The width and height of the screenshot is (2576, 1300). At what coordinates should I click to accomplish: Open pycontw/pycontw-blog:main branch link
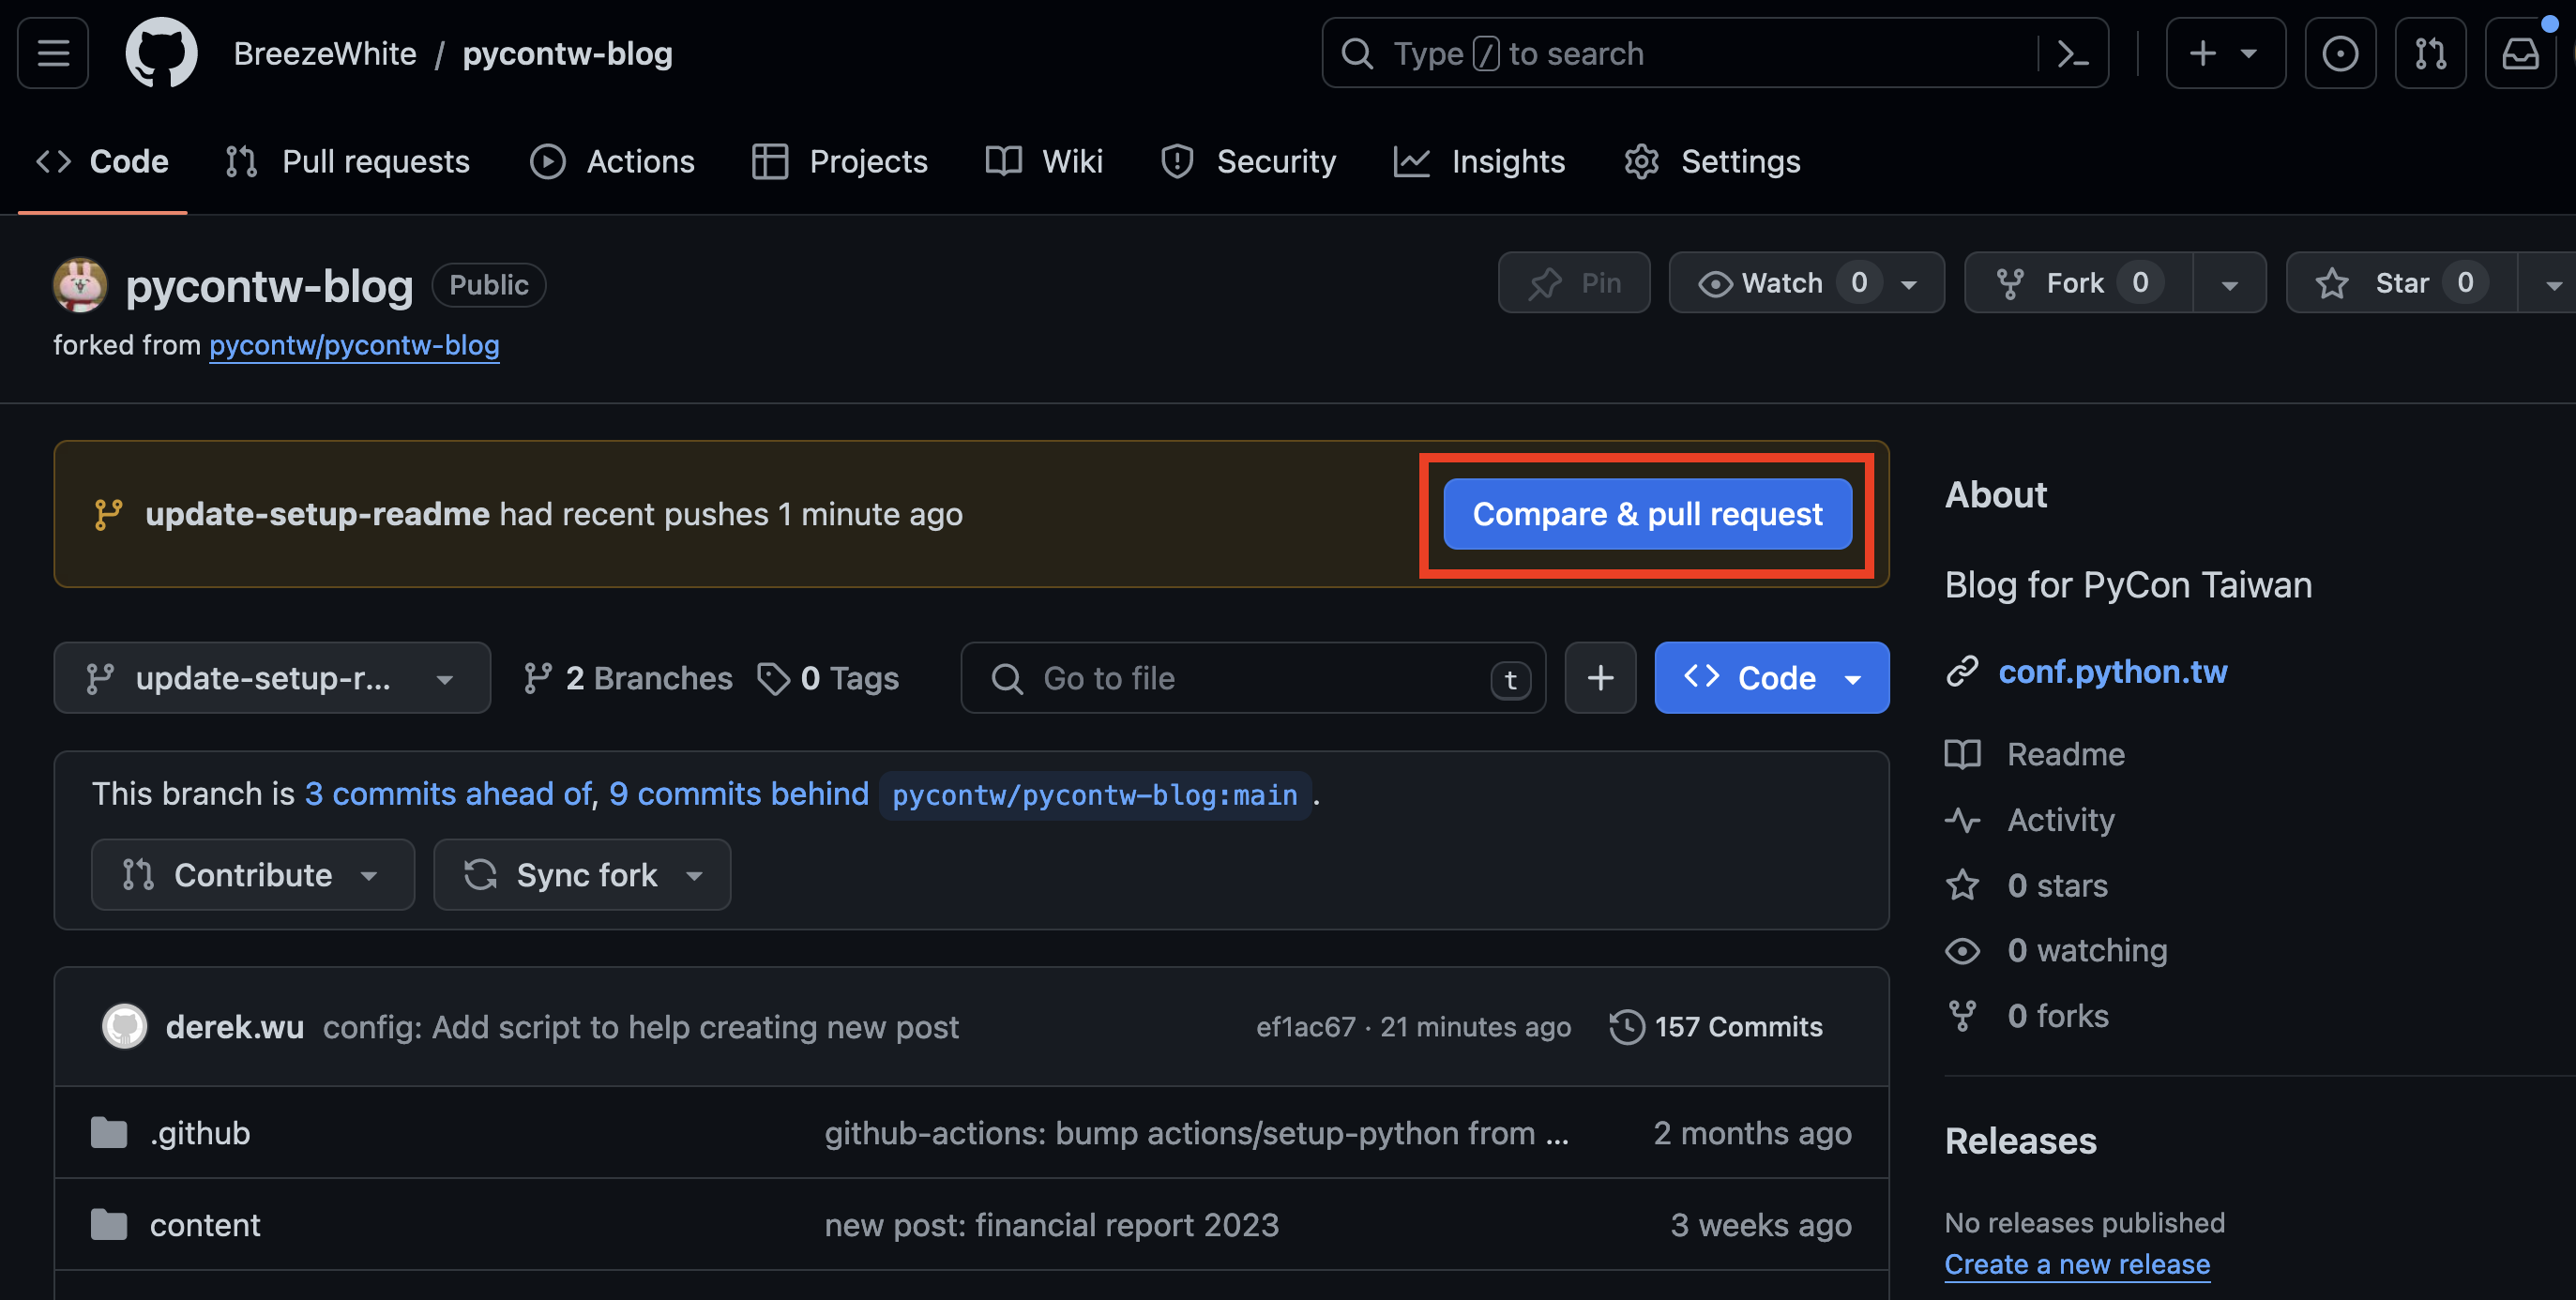[x=1095, y=795]
